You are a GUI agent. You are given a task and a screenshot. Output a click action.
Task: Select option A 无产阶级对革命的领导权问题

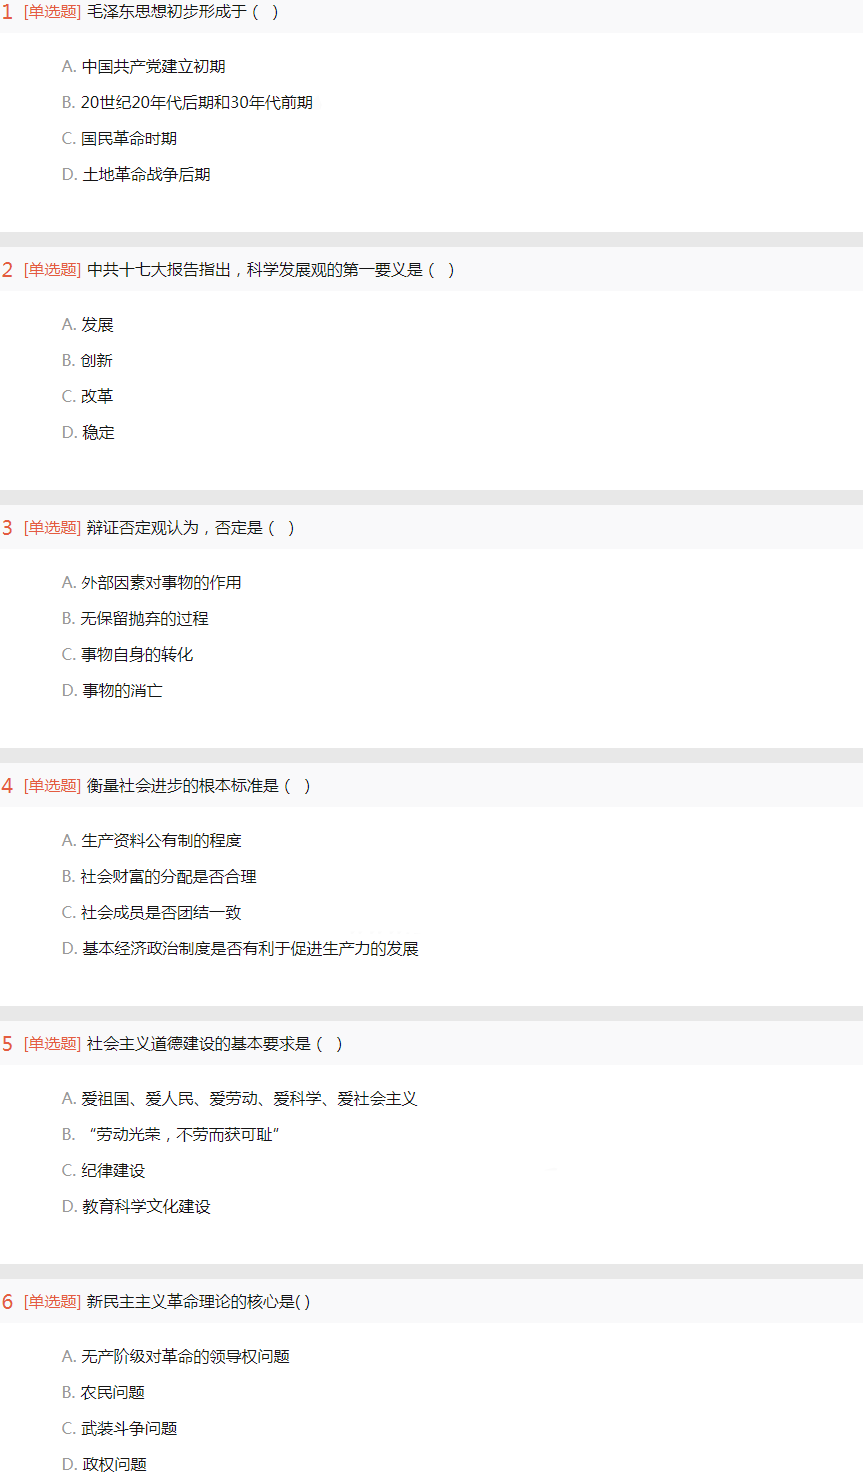(176, 1357)
